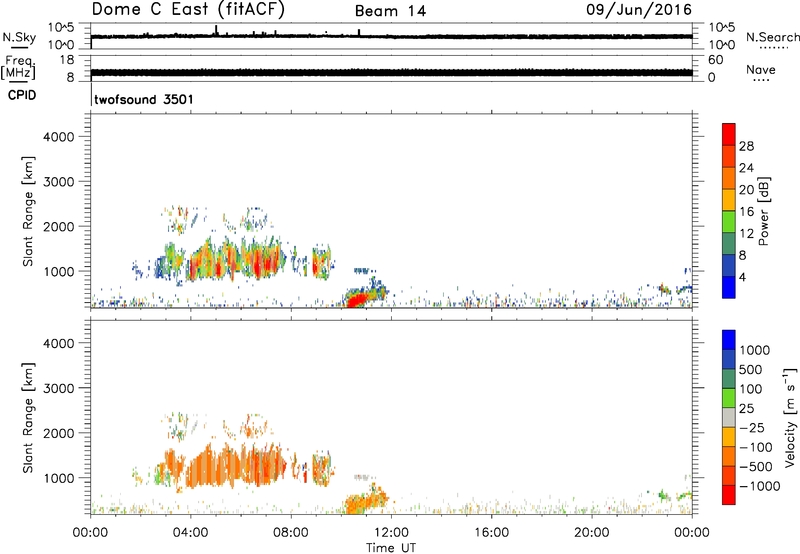Click the 'N.Sky' legend label
Screen dimensions: 800x554
click(x=19, y=37)
